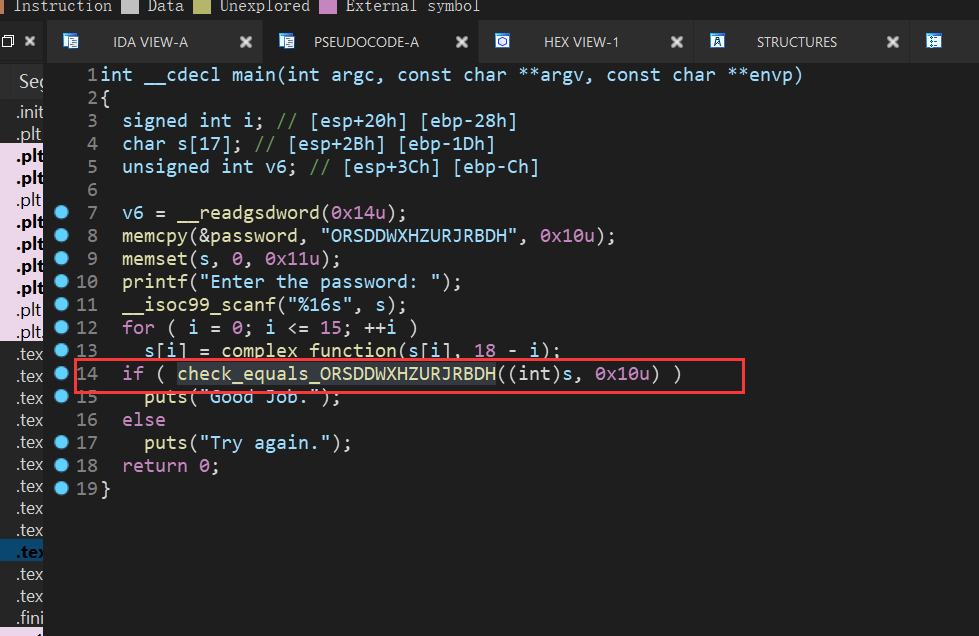This screenshot has height=636, width=979.
Task: Click the tab icon right of STRUCTURES
Action: click(x=933, y=41)
